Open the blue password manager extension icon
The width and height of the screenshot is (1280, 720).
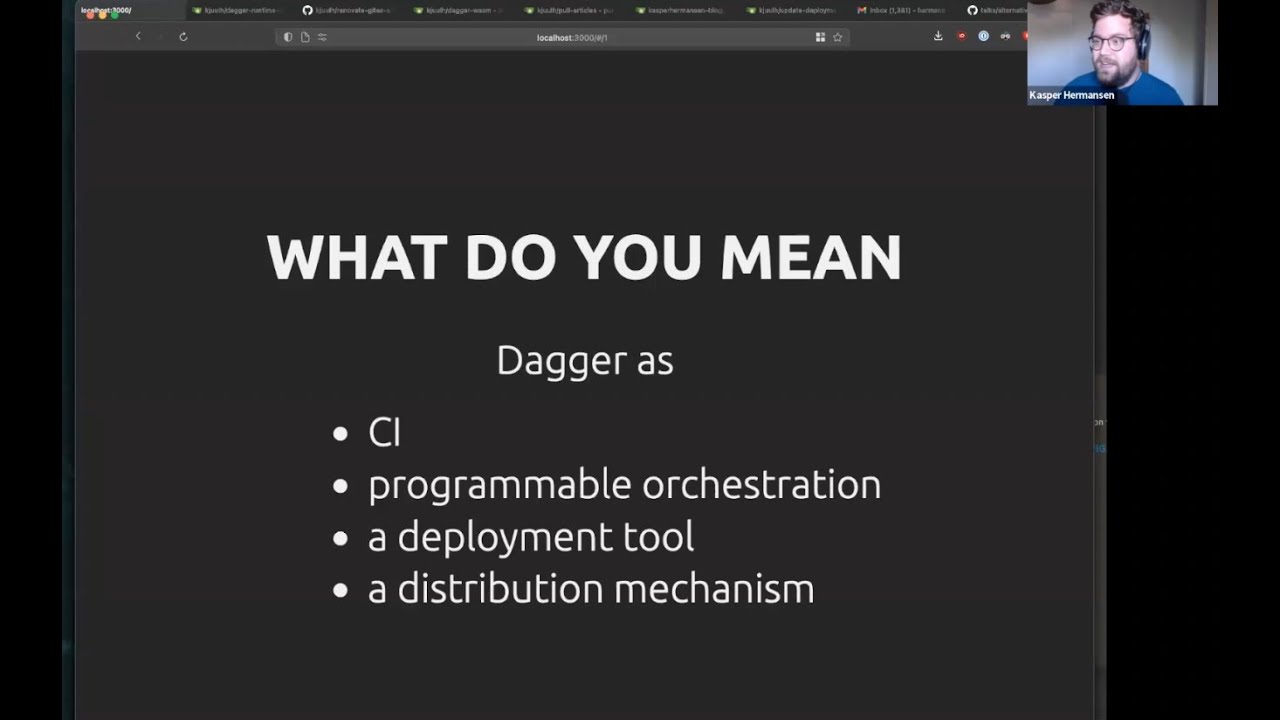(x=983, y=36)
